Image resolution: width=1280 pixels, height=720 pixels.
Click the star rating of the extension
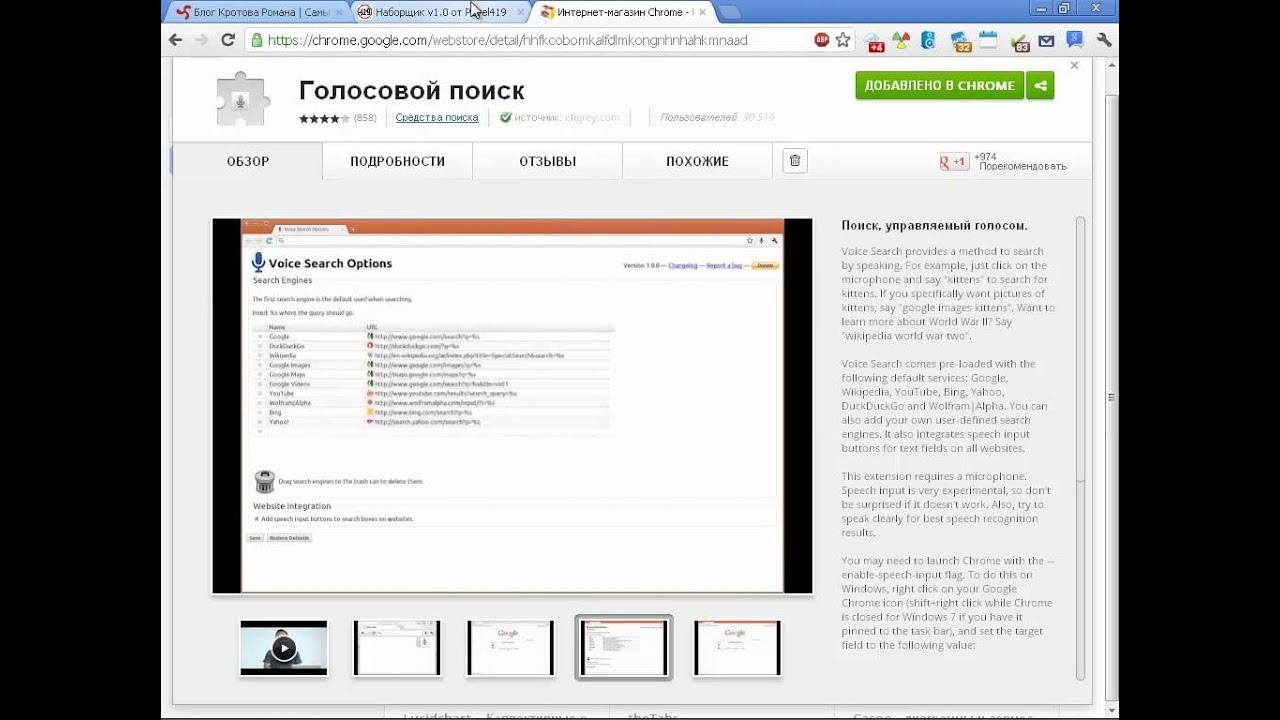pyautogui.click(x=324, y=117)
